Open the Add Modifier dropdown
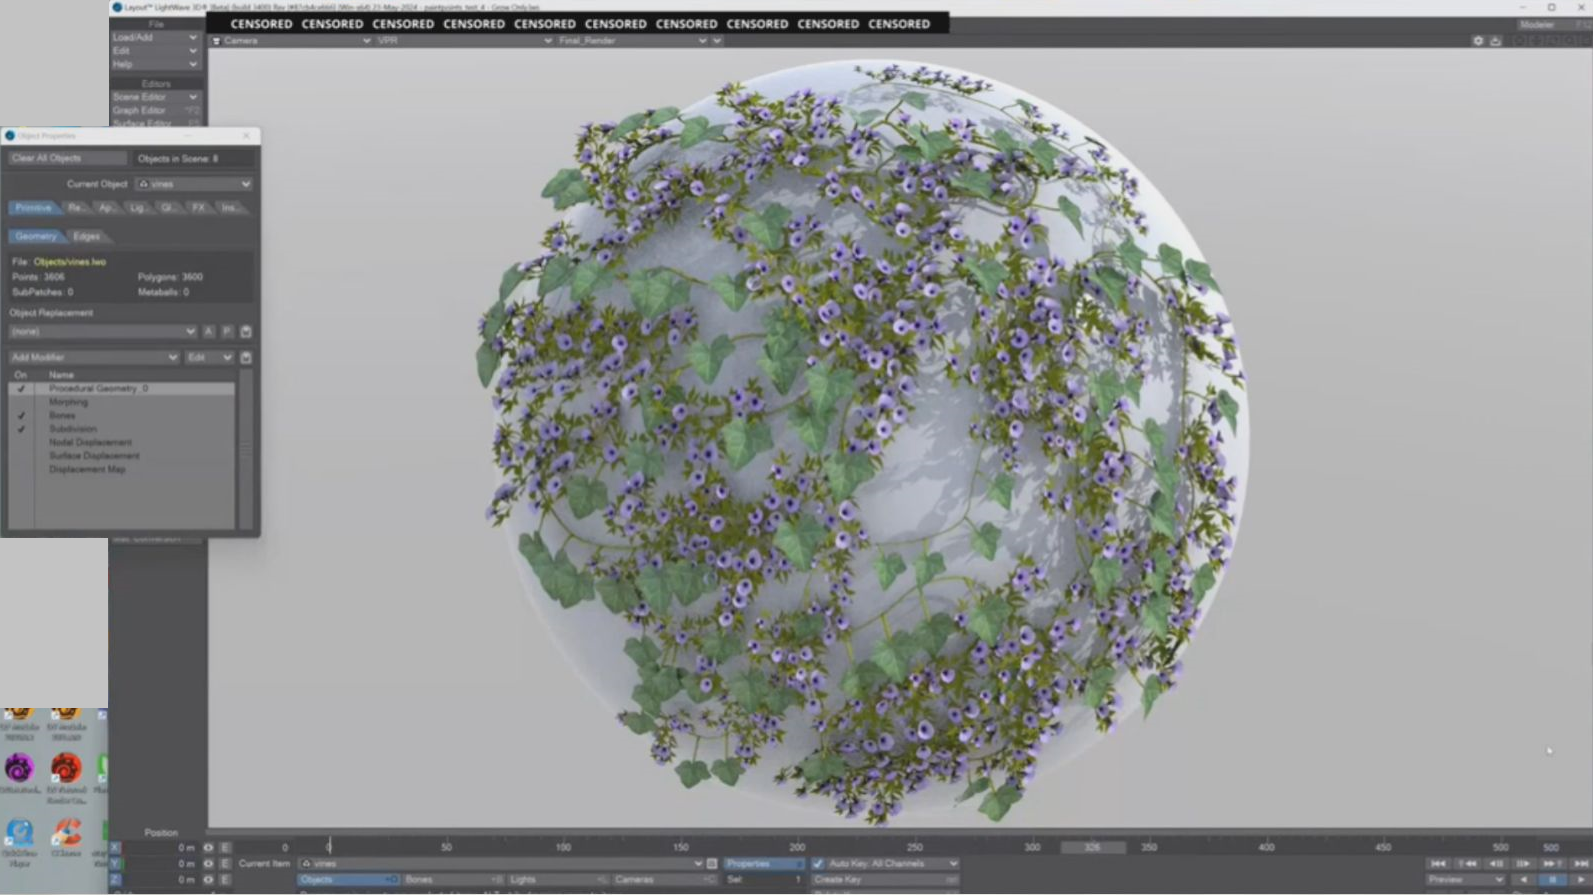 point(94,358)
